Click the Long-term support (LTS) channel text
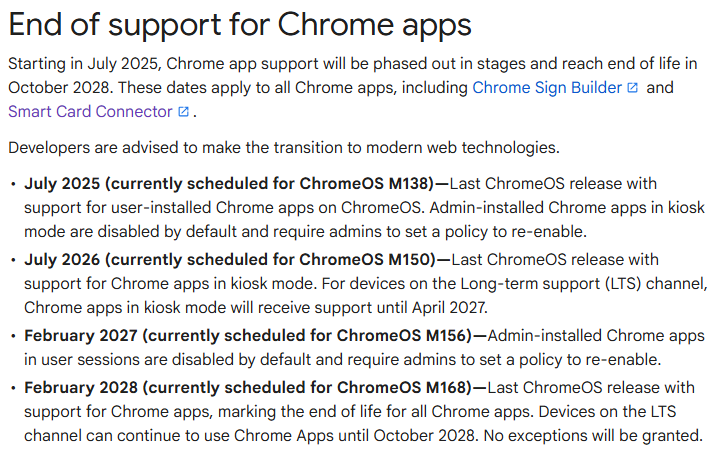The image size is (718, 457). 584,283
